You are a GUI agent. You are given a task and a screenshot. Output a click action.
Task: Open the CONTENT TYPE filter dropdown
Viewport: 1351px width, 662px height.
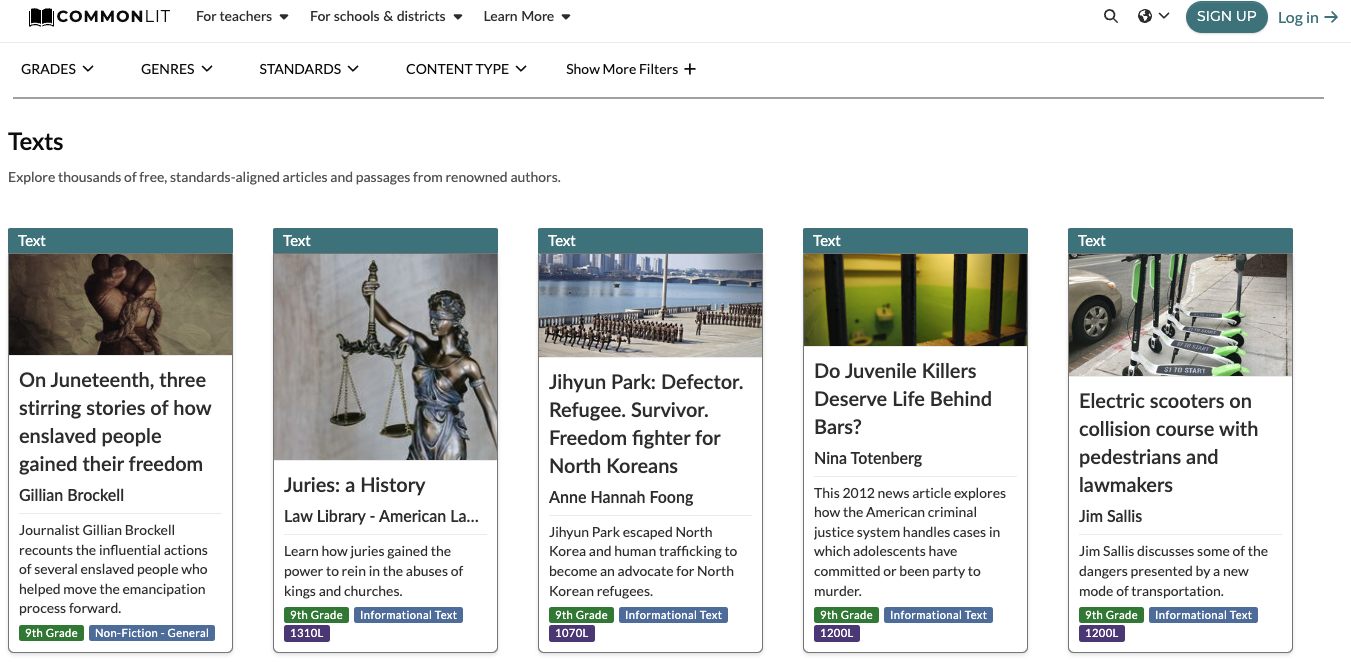pyautogui.click(x=466, y=69)
